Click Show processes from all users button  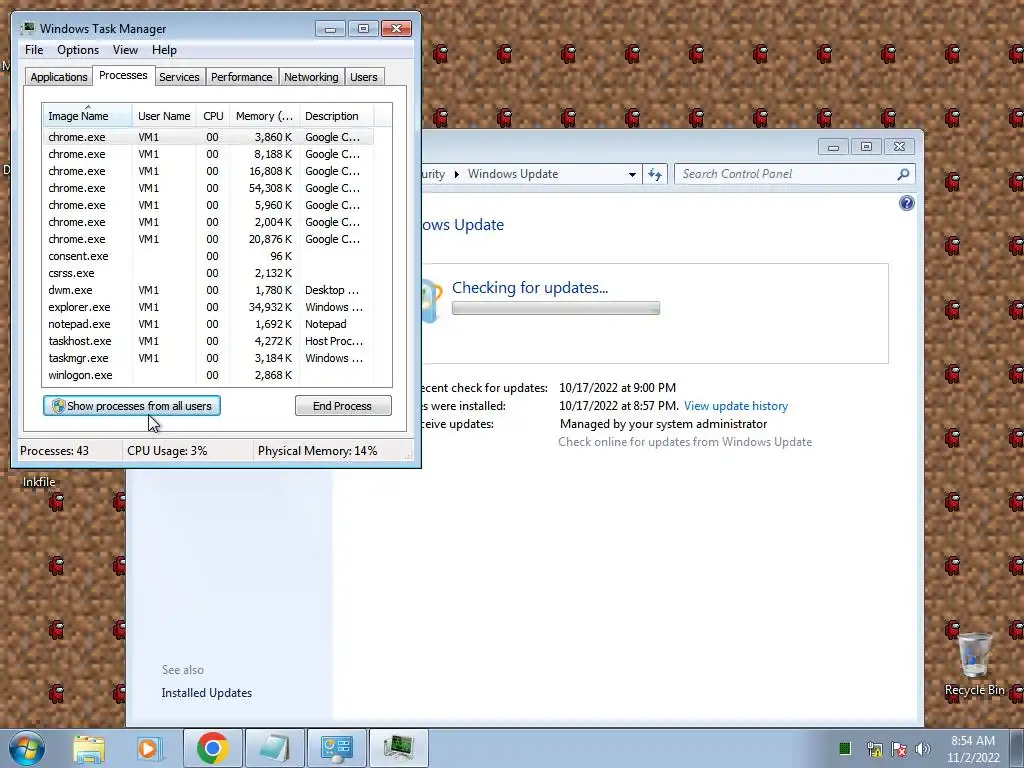tap(132, 406)
